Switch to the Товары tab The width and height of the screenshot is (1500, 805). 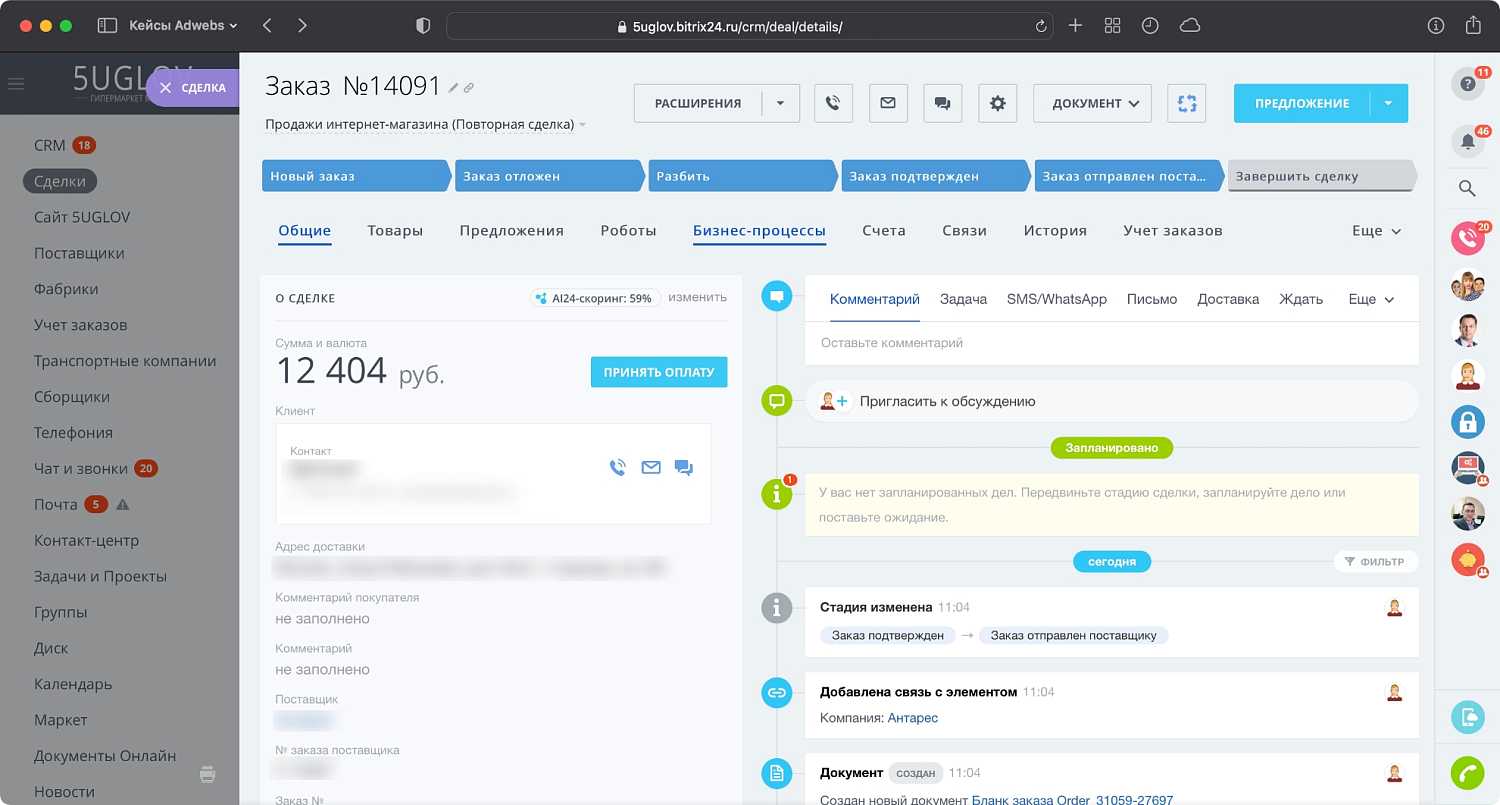[x=395, y=230]
